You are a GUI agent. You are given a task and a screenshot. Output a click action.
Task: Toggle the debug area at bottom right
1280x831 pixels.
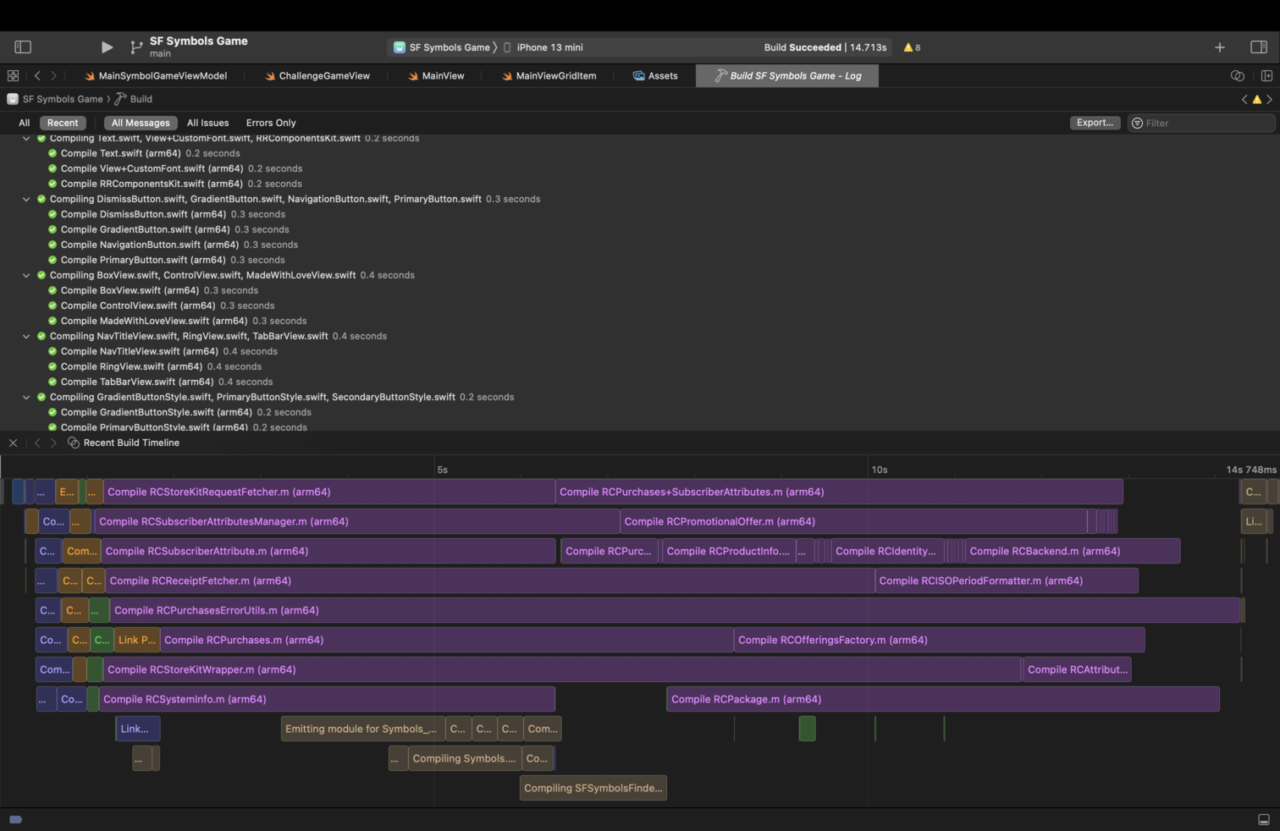pyautogui.click(x=1264, y=820)
